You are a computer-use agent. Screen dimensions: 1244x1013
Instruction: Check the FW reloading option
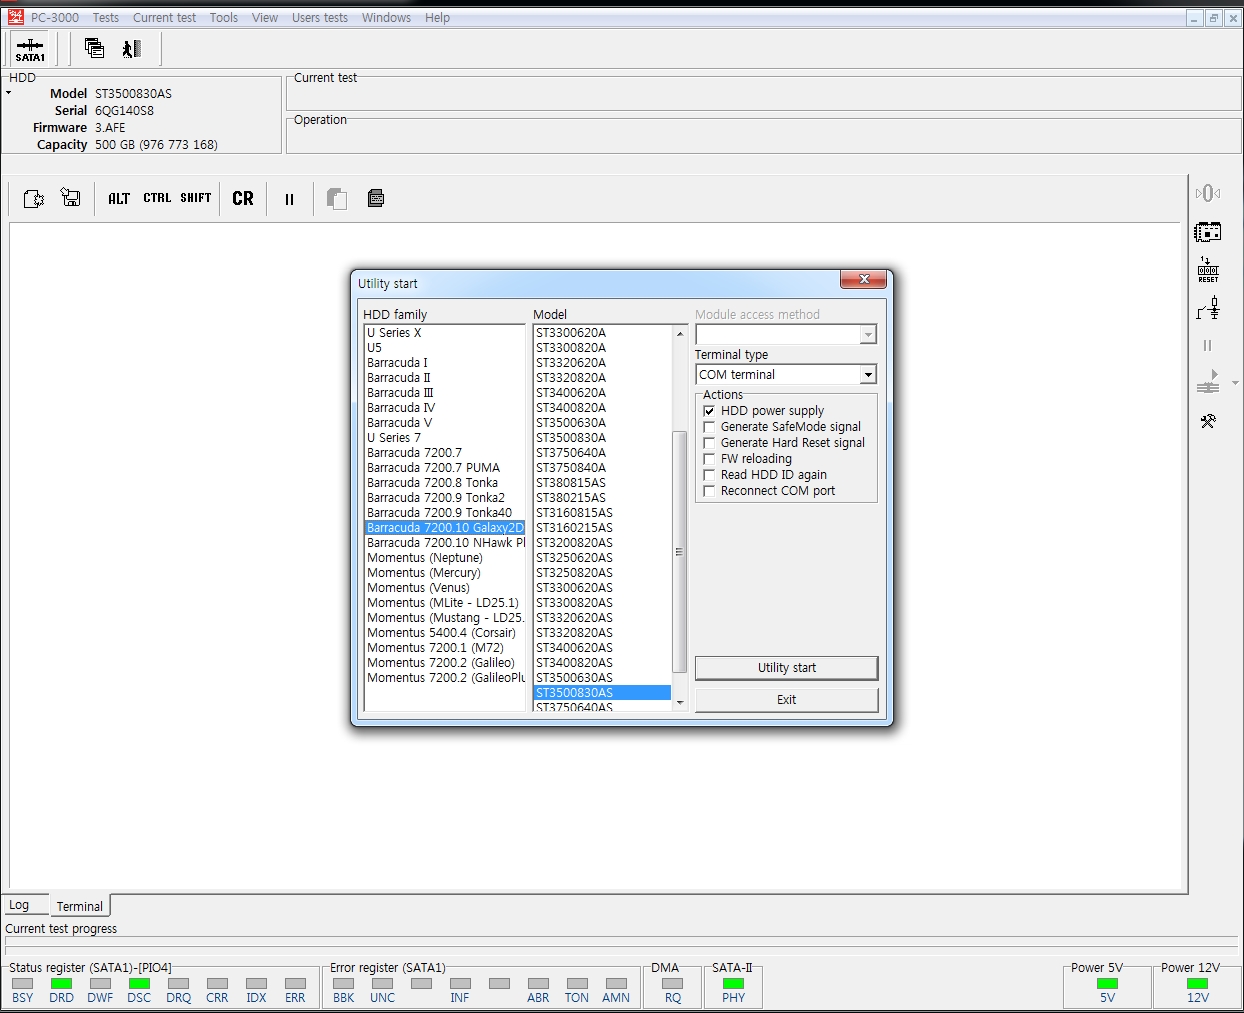709,459
